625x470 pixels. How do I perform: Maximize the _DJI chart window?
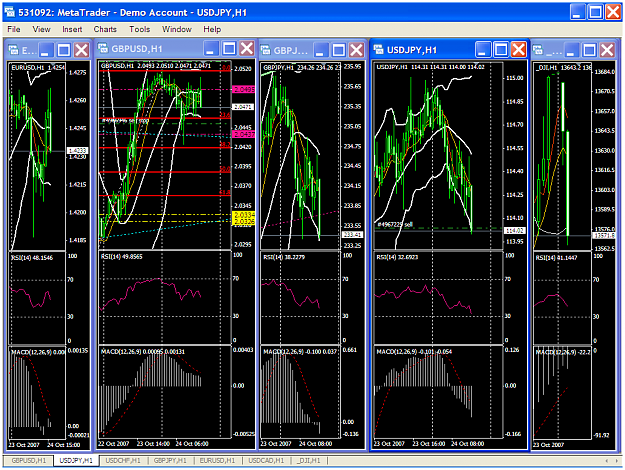click(589, 50)
